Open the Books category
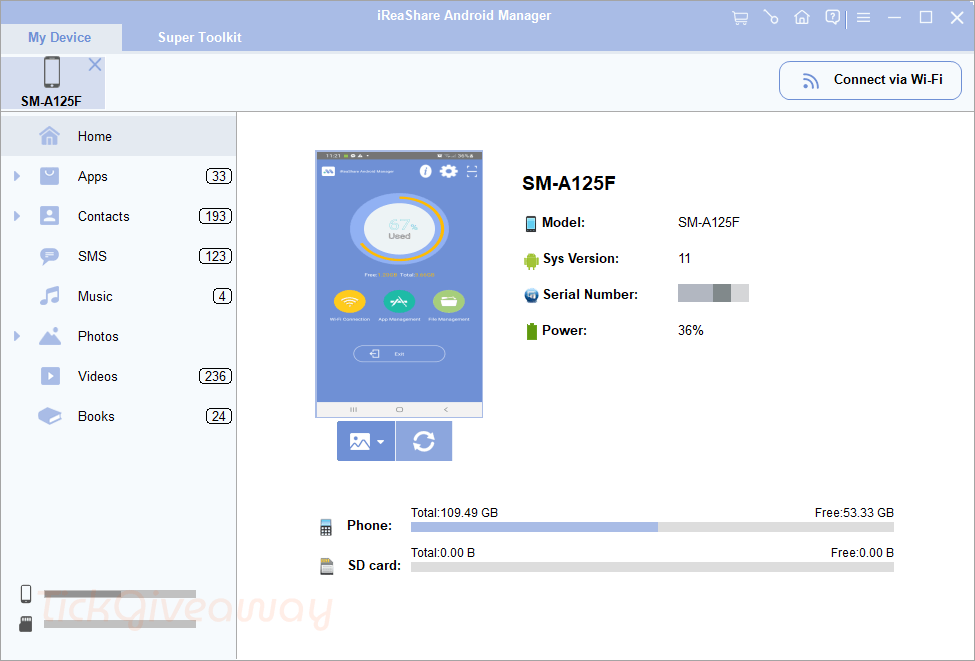 [119, 417]
